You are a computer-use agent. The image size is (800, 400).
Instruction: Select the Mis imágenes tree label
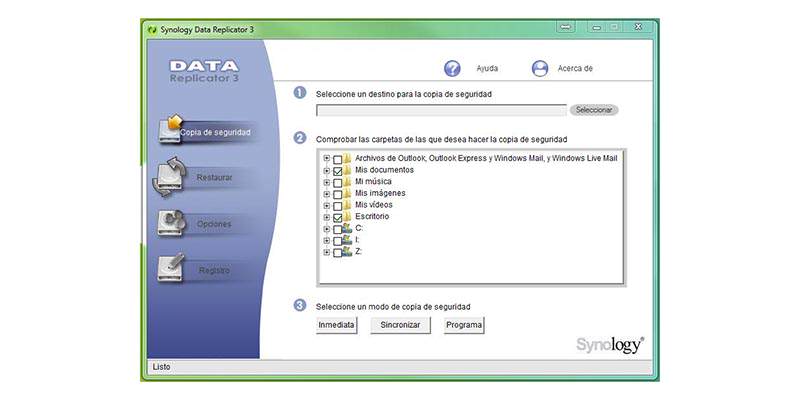click(380, 193)
